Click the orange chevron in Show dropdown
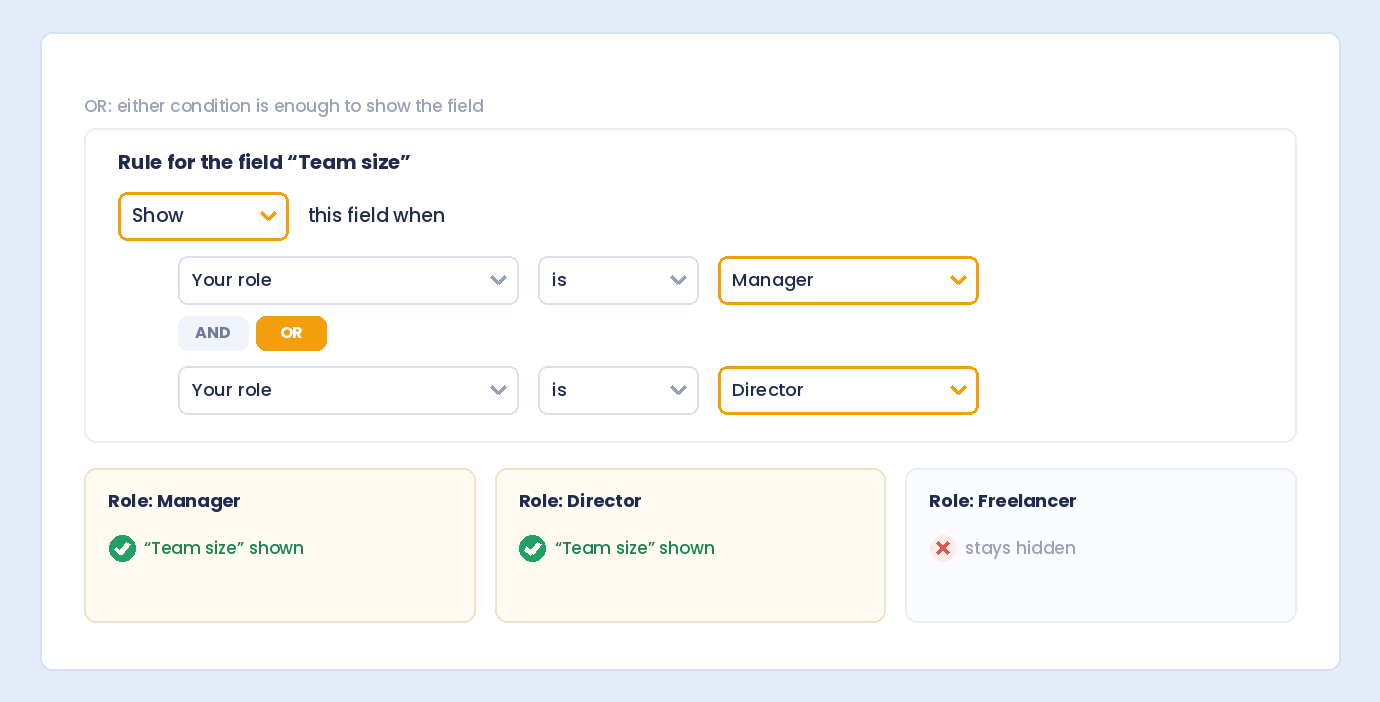This screenshot has height=702, width=1380. 268,216
